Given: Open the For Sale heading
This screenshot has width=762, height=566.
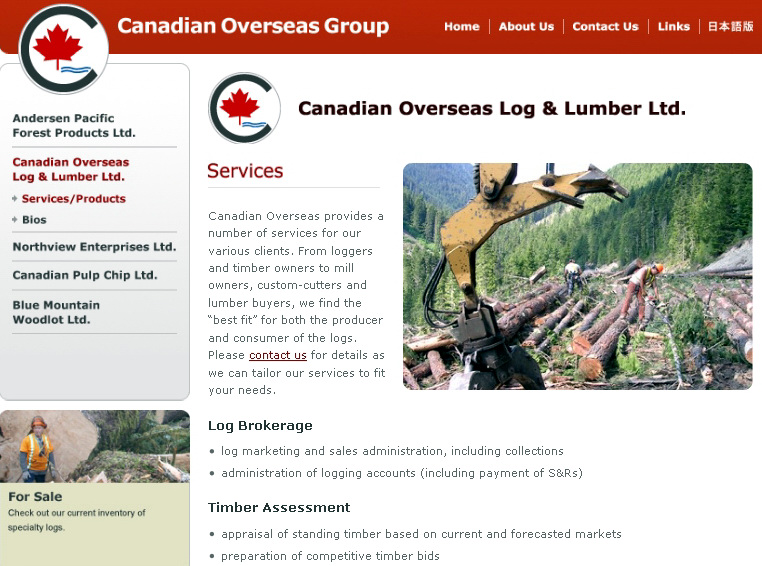Looking at the screenshot, I should coord(35,497).
